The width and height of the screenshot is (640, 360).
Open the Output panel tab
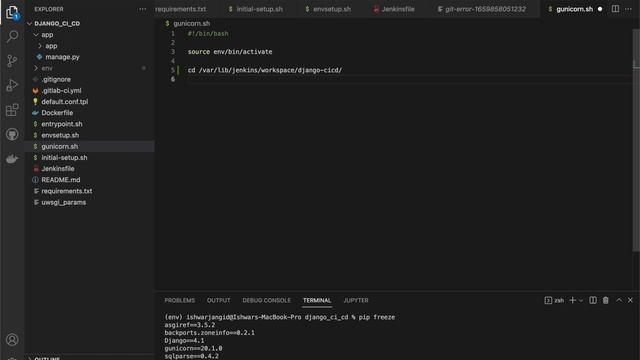point(218,300)
